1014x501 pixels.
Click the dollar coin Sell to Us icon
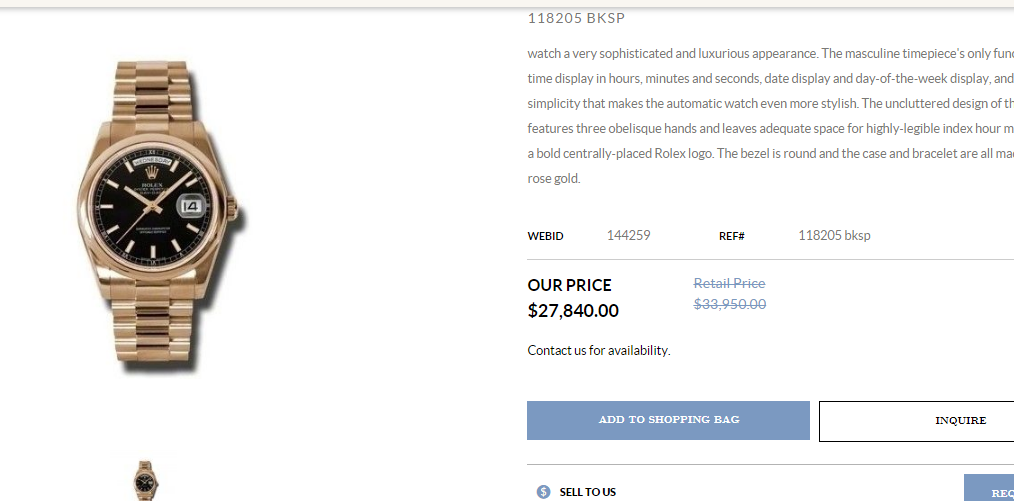click(543, 492)
